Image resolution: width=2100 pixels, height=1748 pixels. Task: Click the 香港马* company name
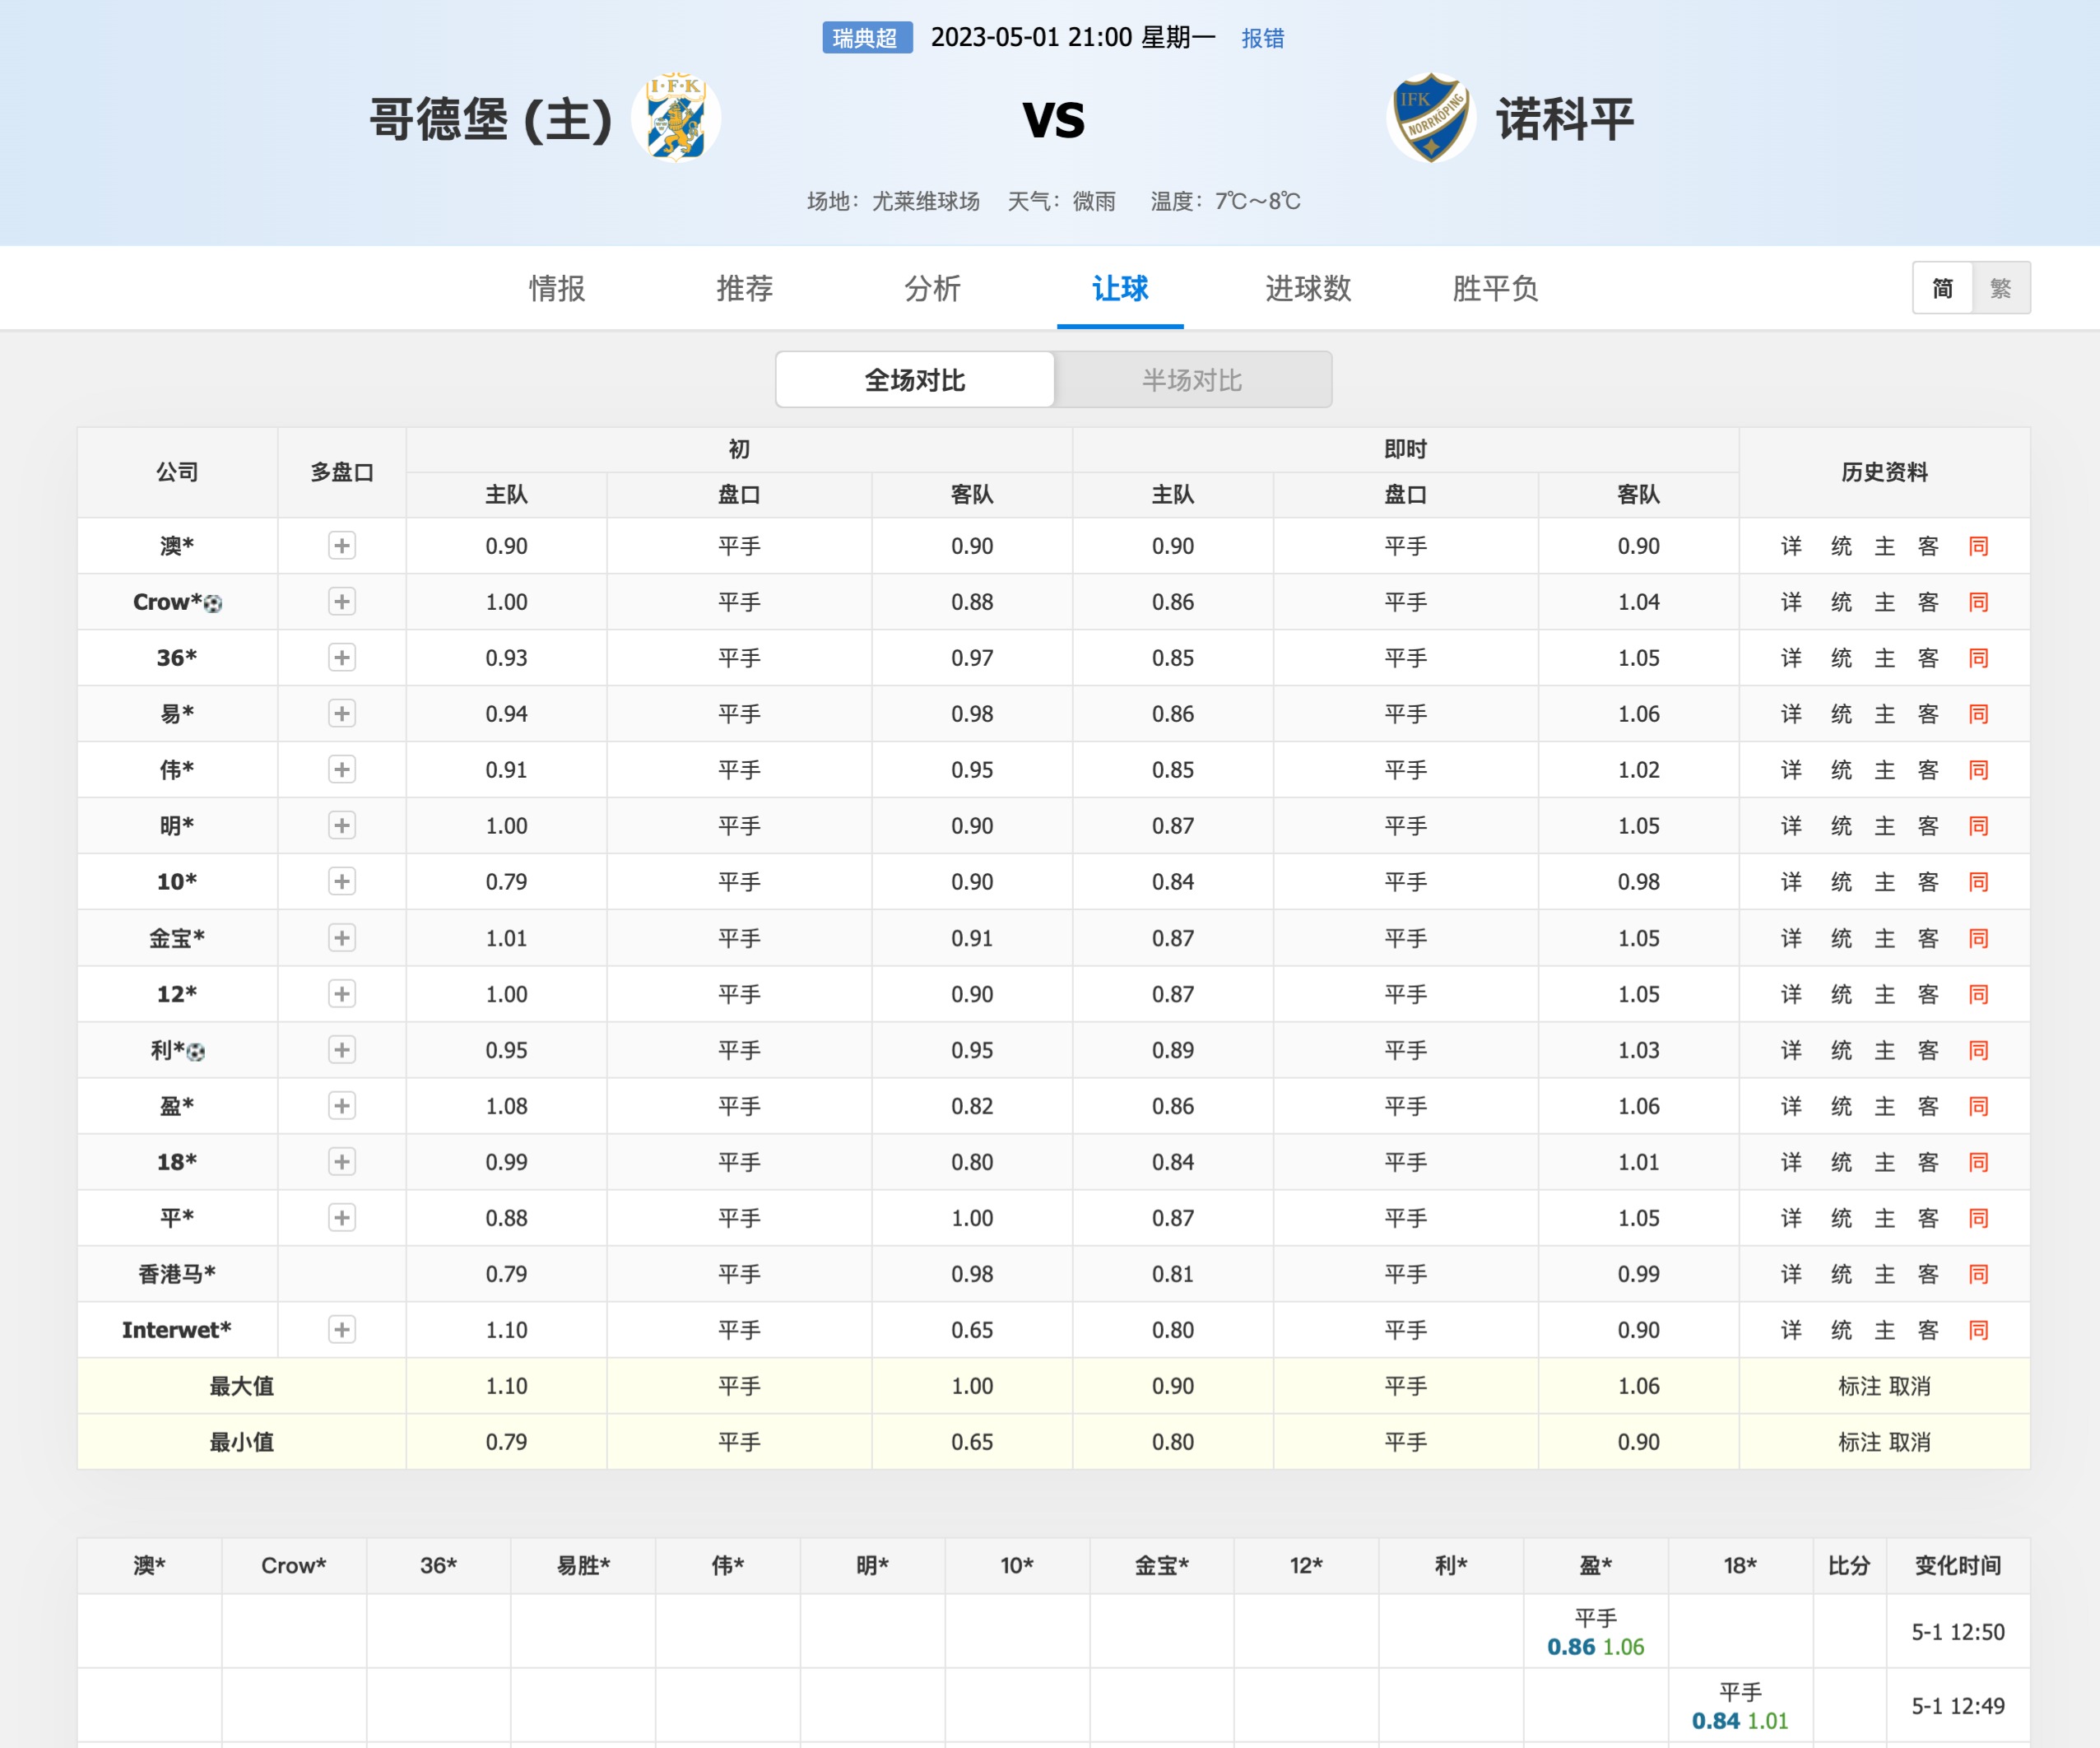pyautogui.click(x=177, y=1274)
